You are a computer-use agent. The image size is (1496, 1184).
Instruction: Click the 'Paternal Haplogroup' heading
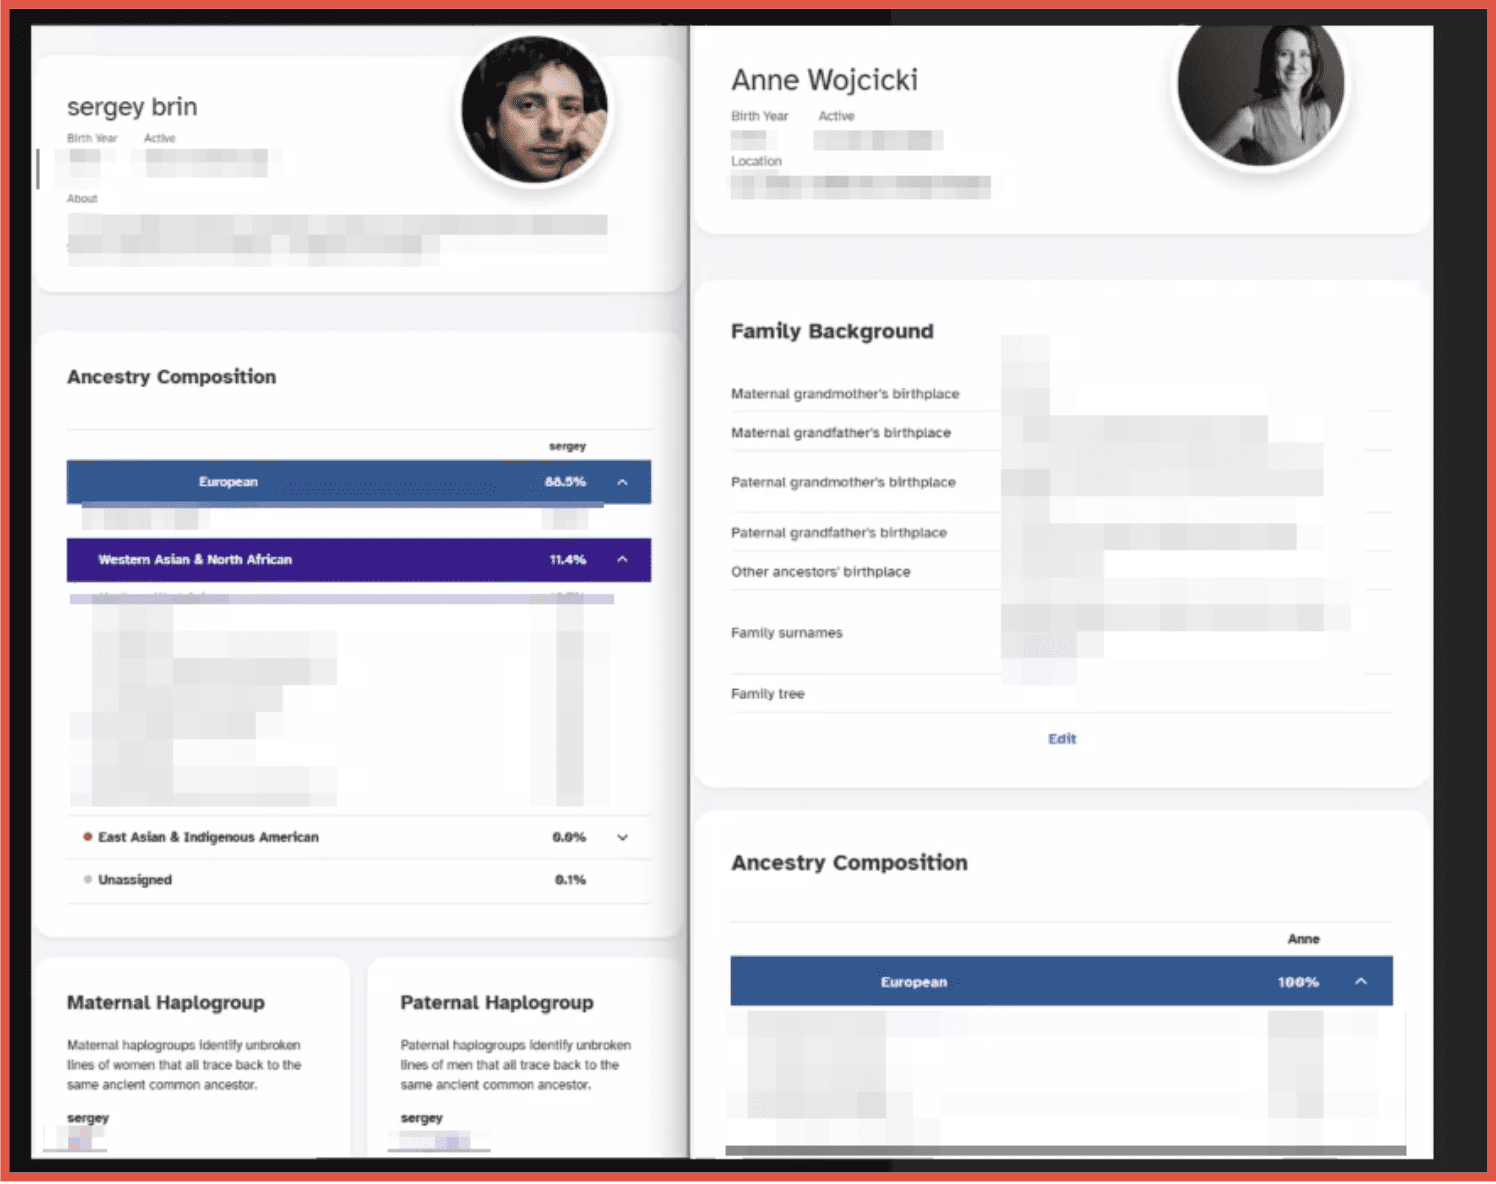(x=497, y=1003)
